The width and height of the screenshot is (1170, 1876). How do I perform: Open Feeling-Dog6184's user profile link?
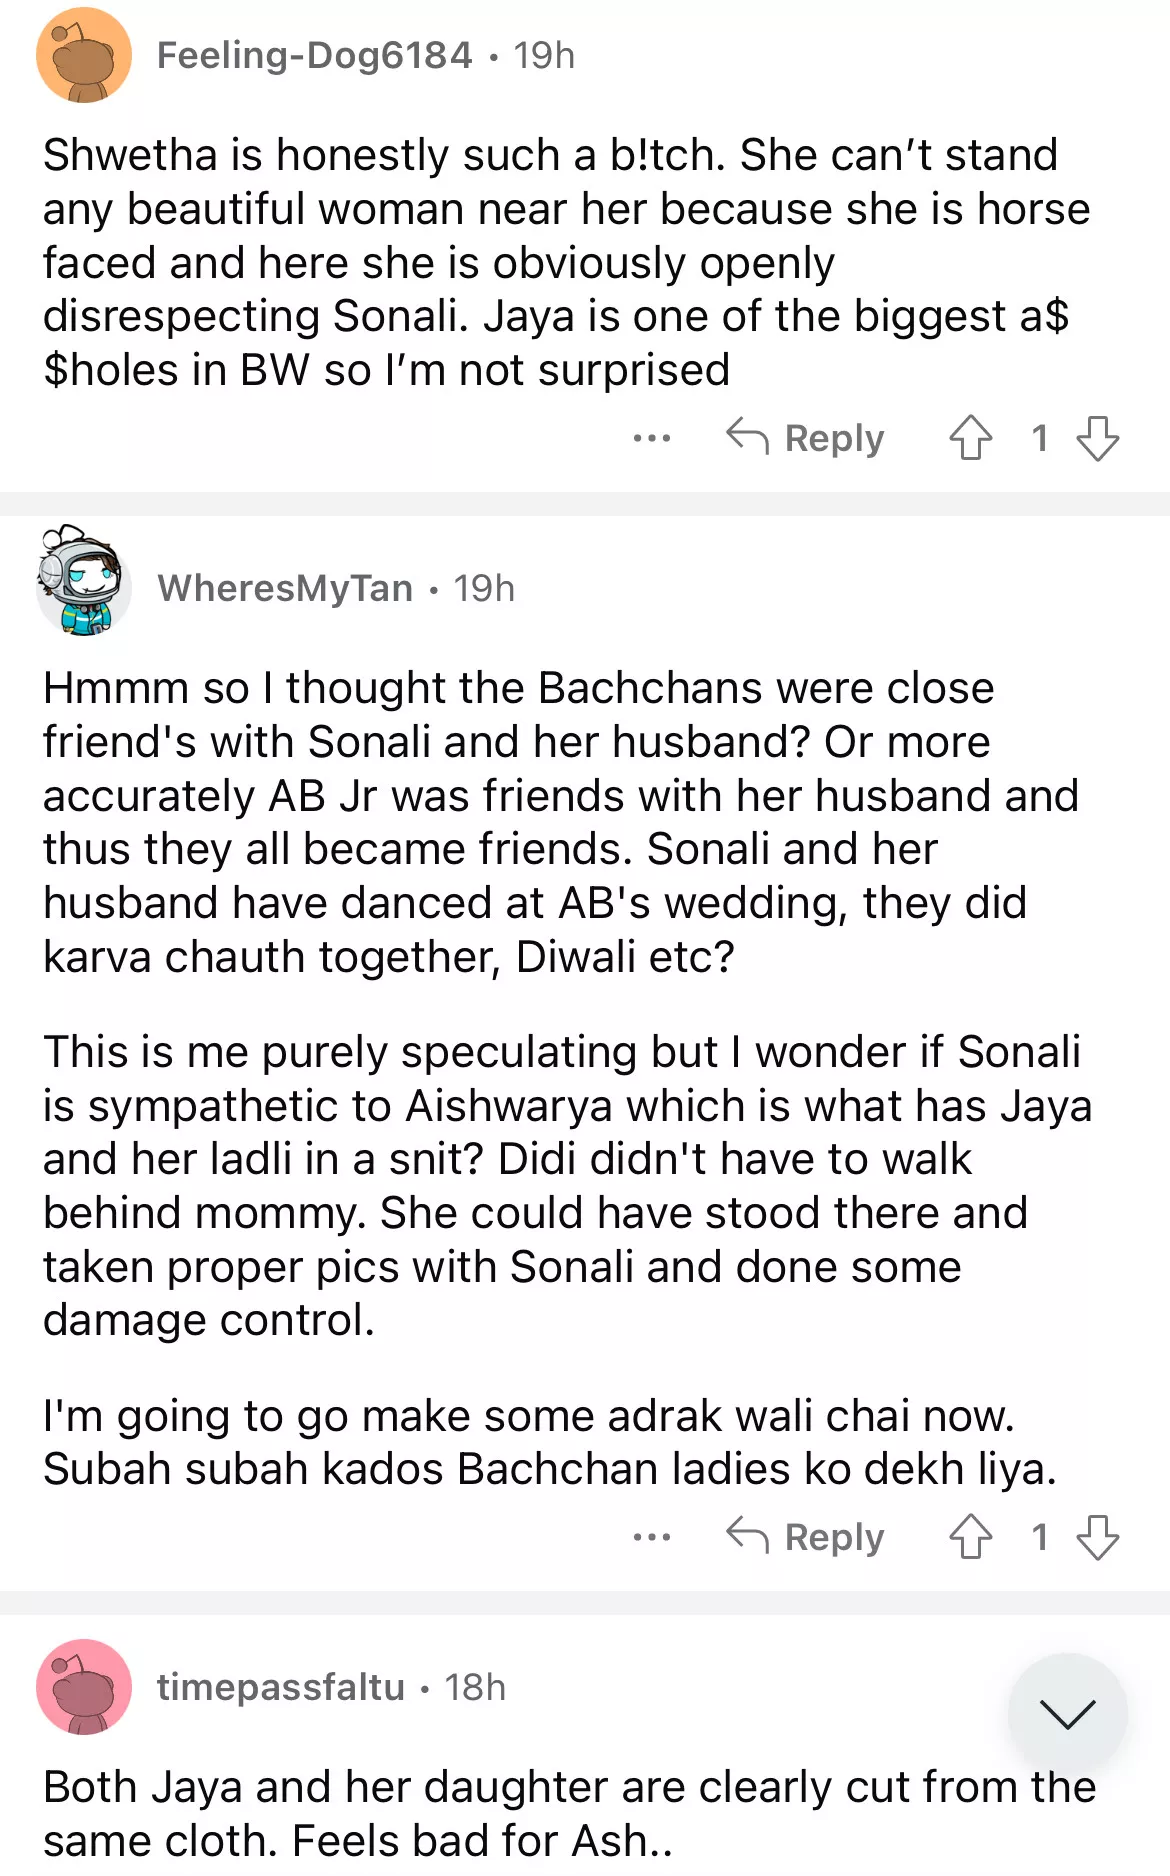pos(314,56)
